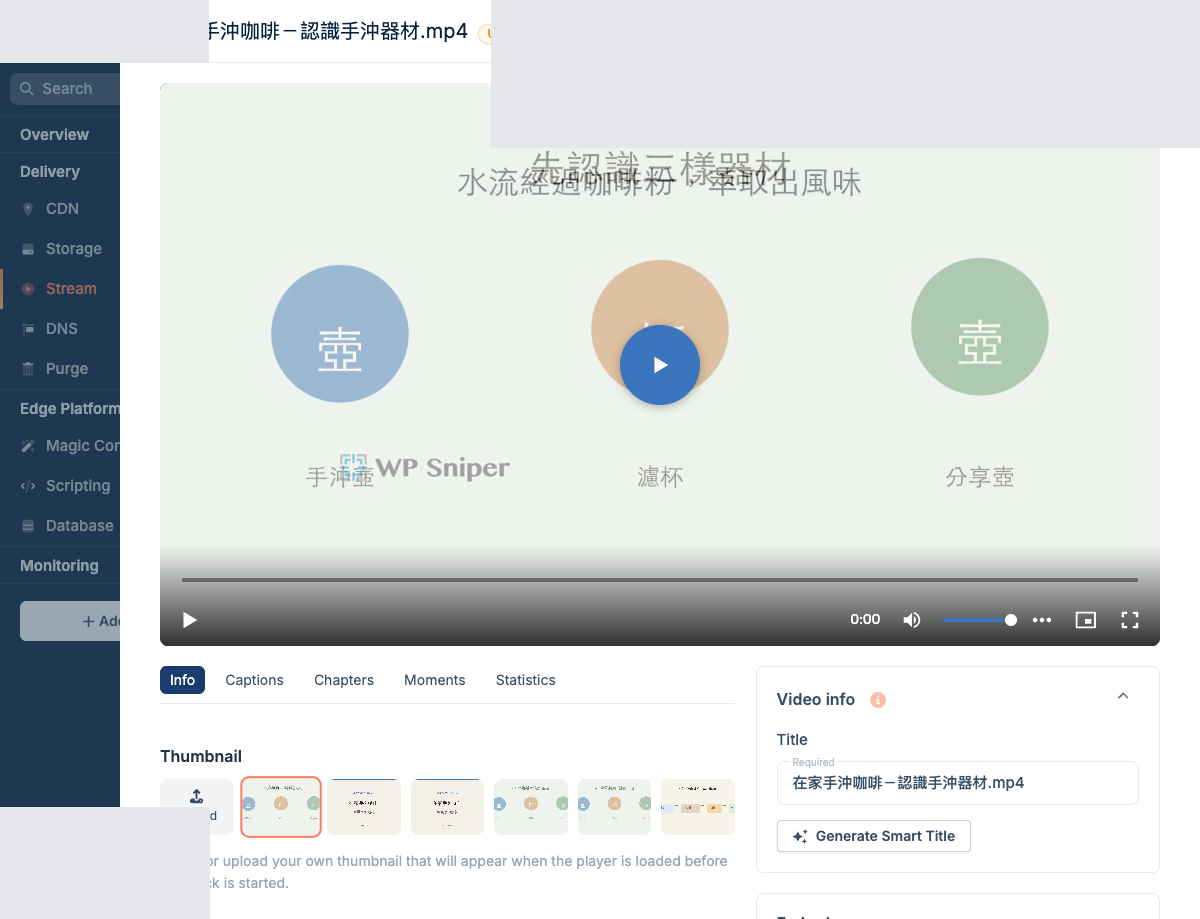Open Scripting in the sidebar
This screenshot has height=919, width=1200.
tap(78, 486)
